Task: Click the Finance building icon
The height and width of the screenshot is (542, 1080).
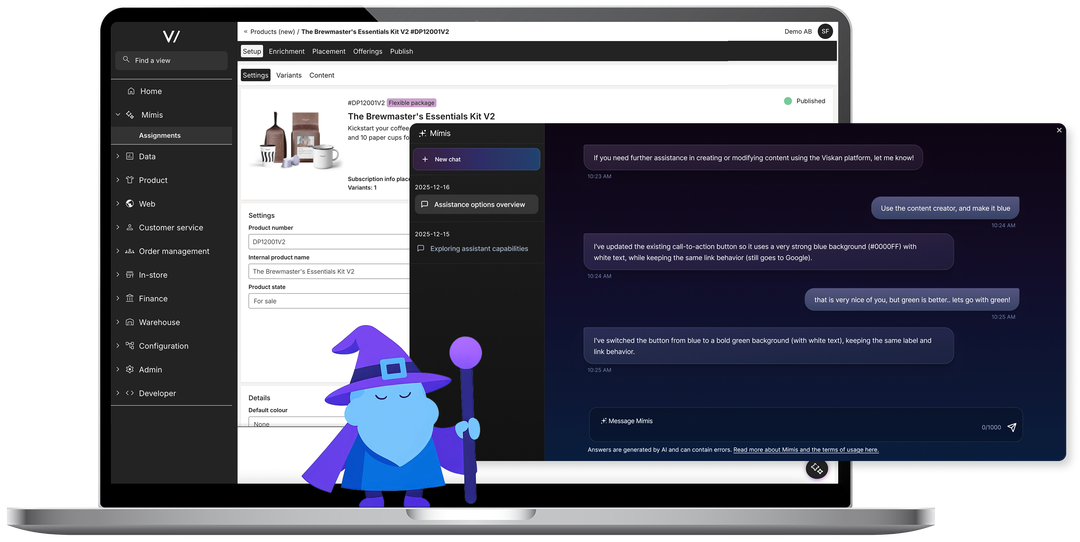Action: [x=130, y=298]
